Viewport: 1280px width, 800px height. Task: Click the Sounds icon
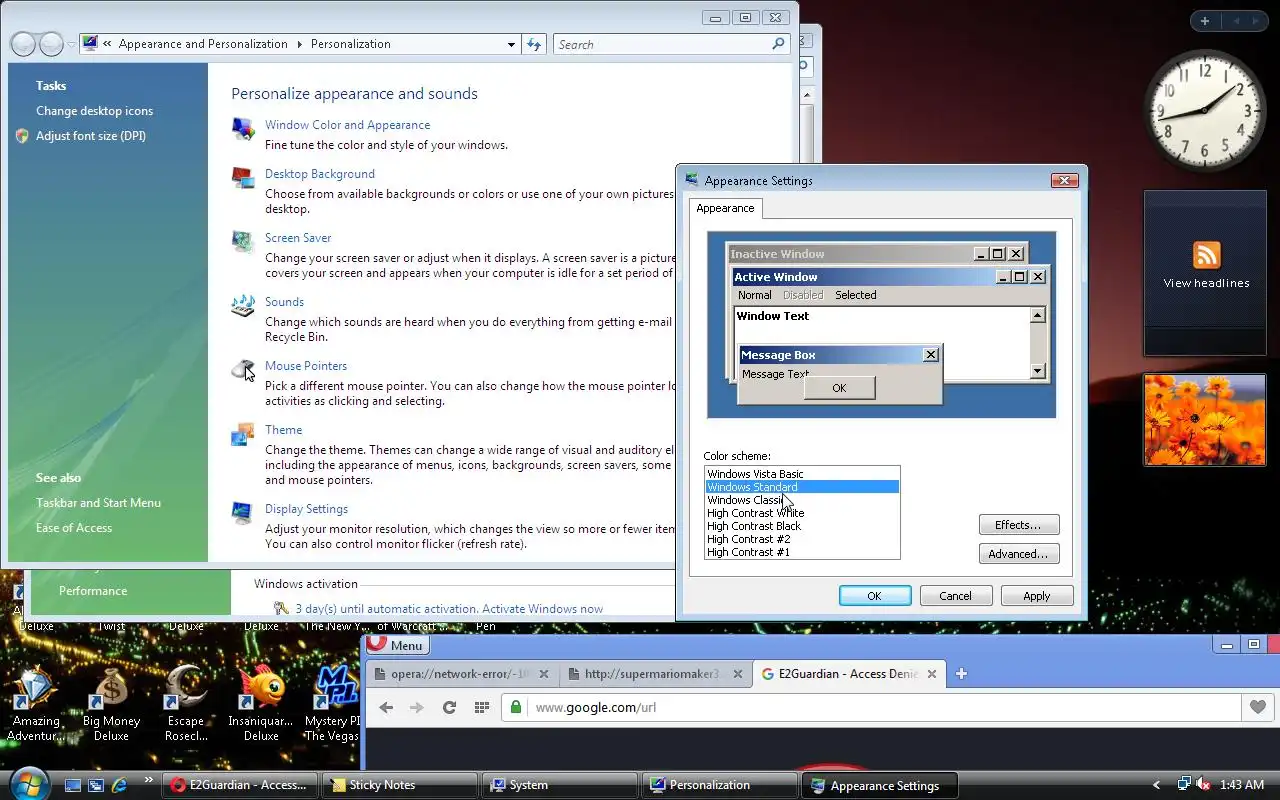243,306
